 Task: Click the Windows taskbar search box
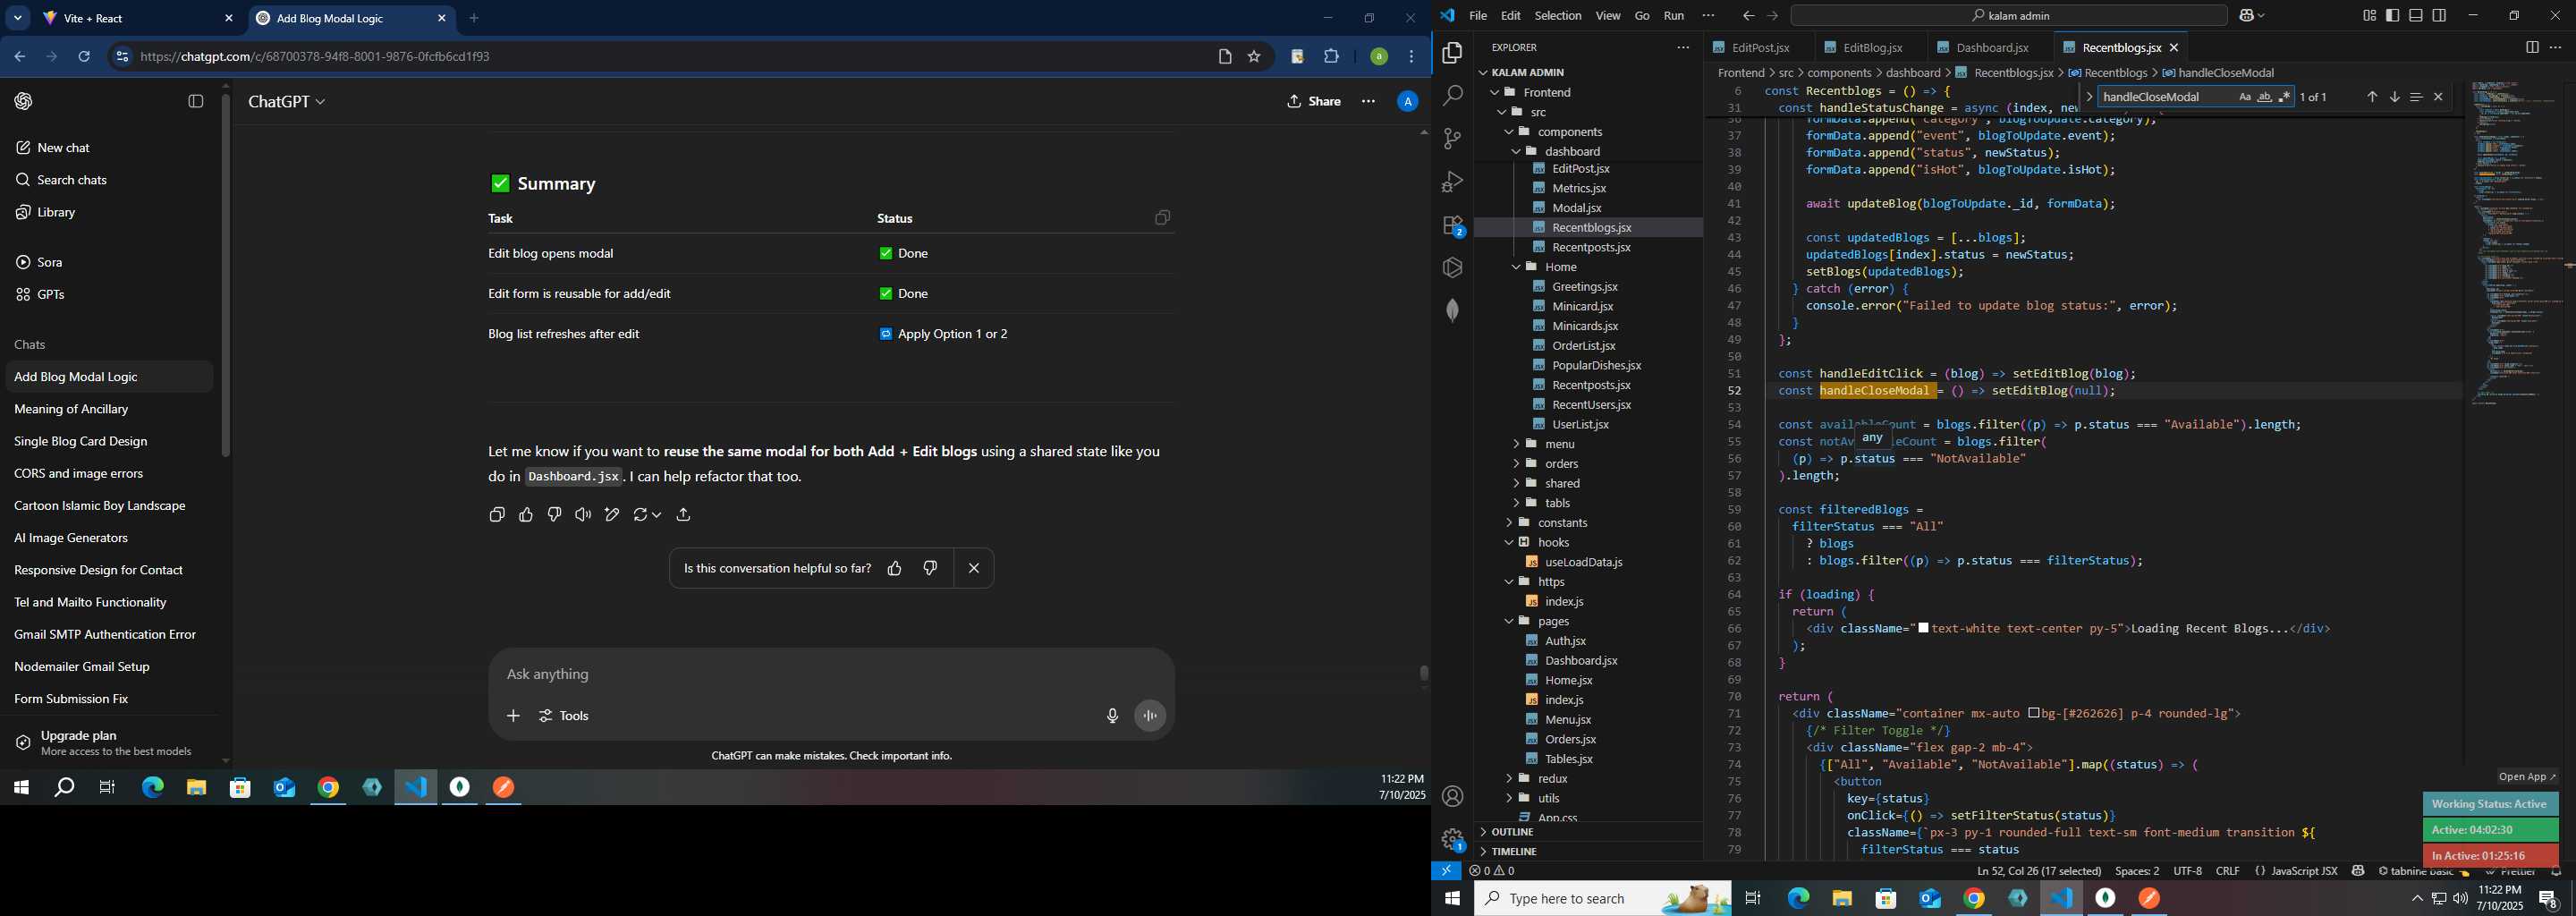(1603, 899)
